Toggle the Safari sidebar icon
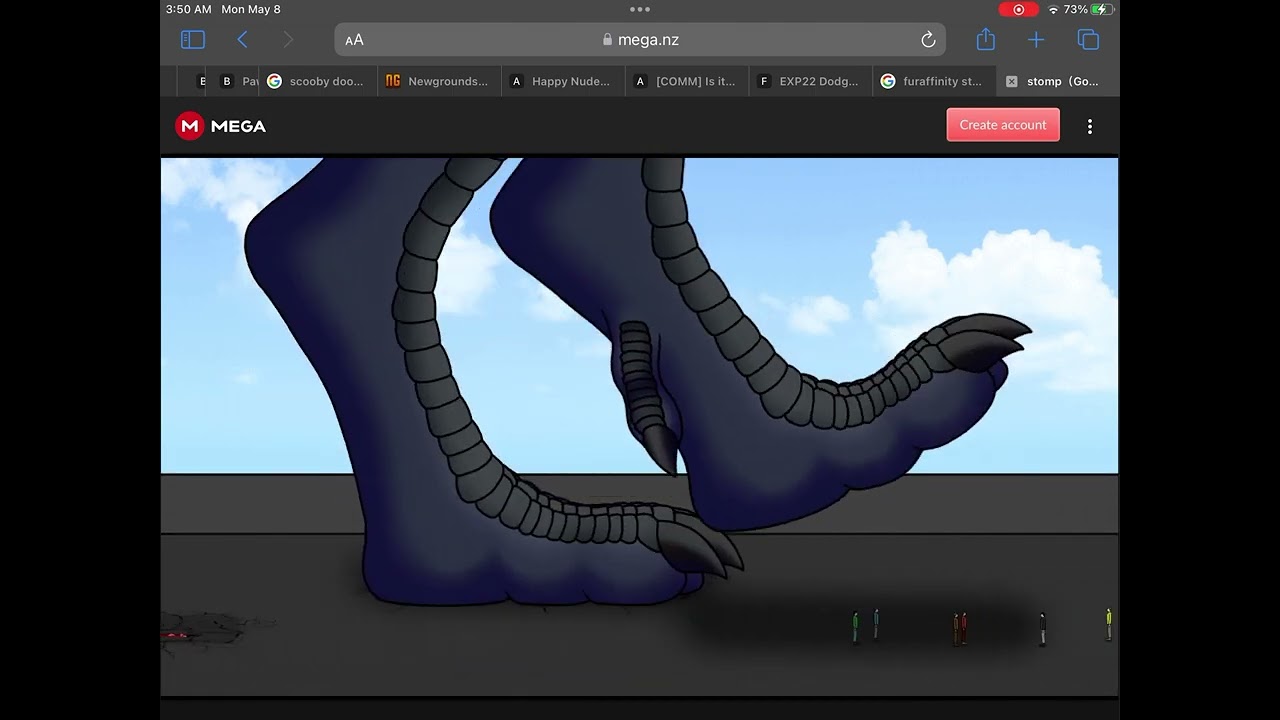This screenshot has width=1280, height=720. coord(193,40)
